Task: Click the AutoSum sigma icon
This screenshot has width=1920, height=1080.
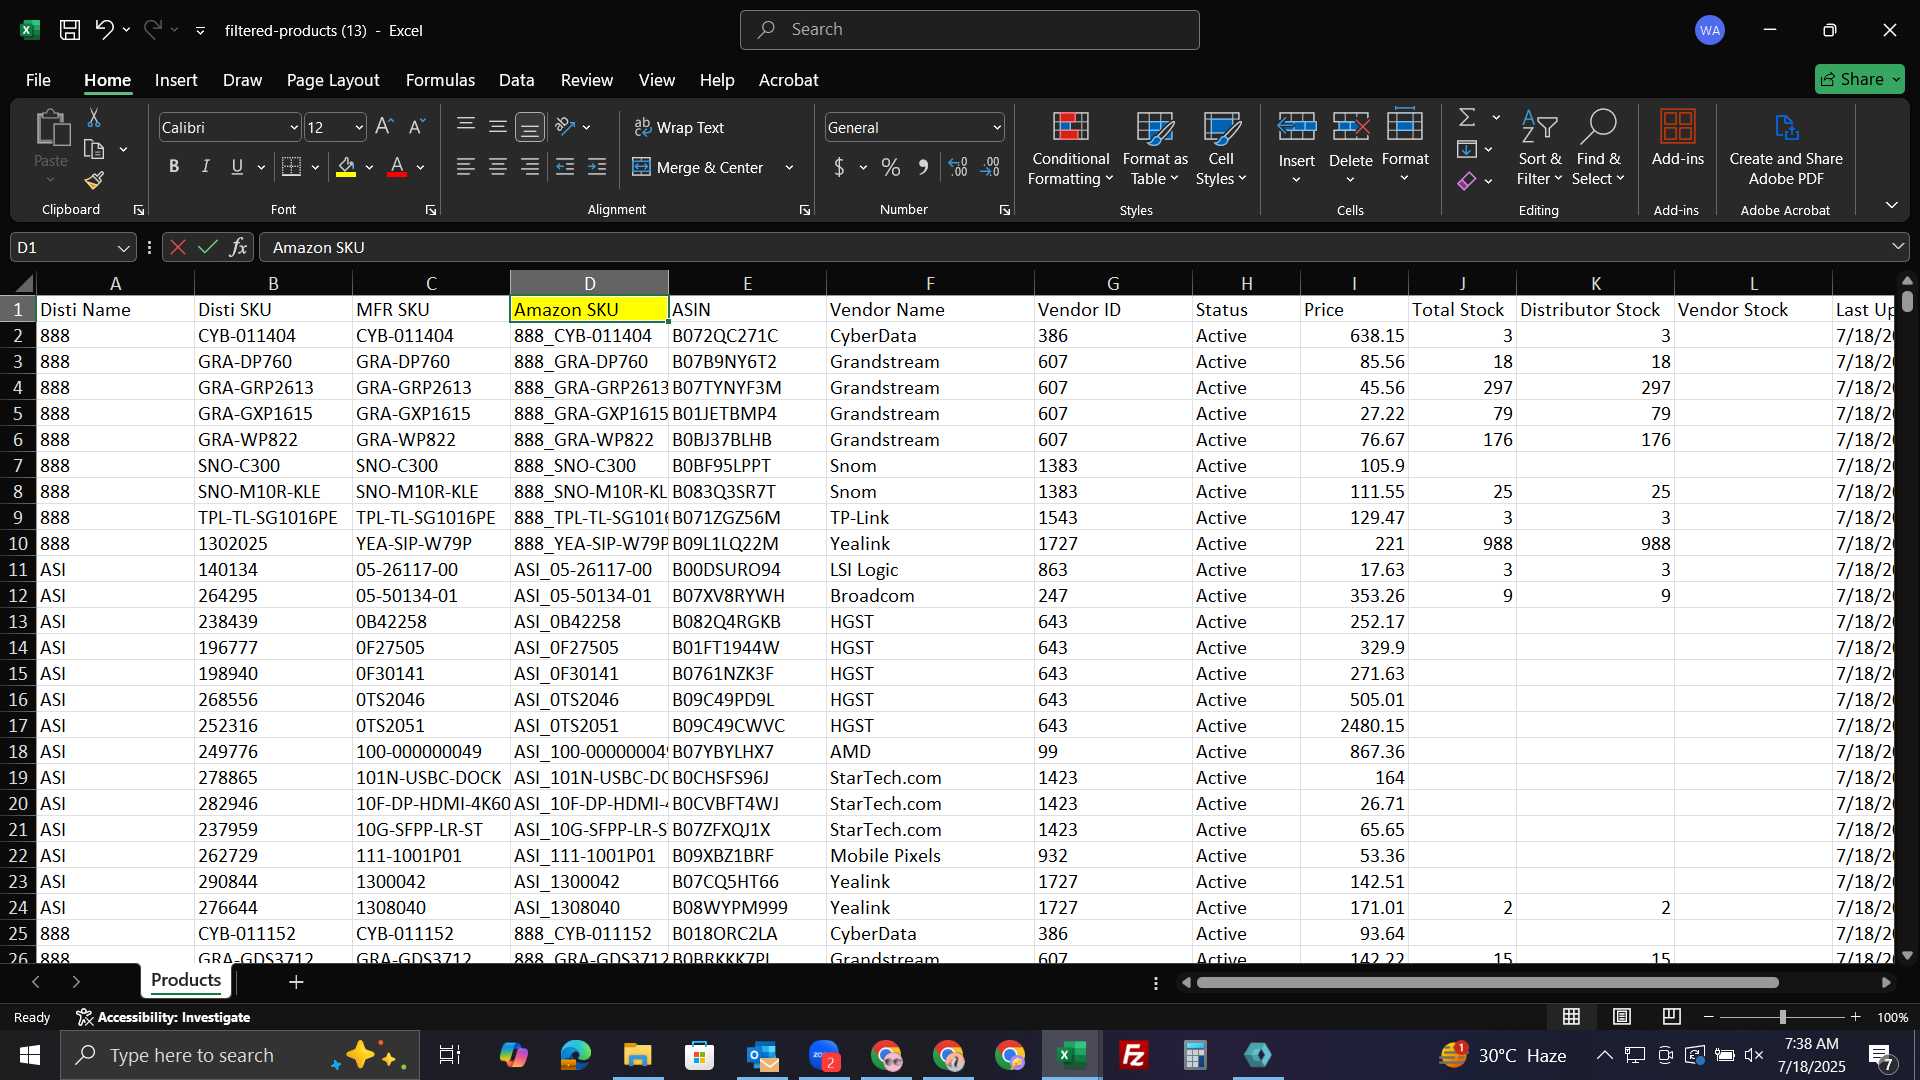Action: [1467, 118]
